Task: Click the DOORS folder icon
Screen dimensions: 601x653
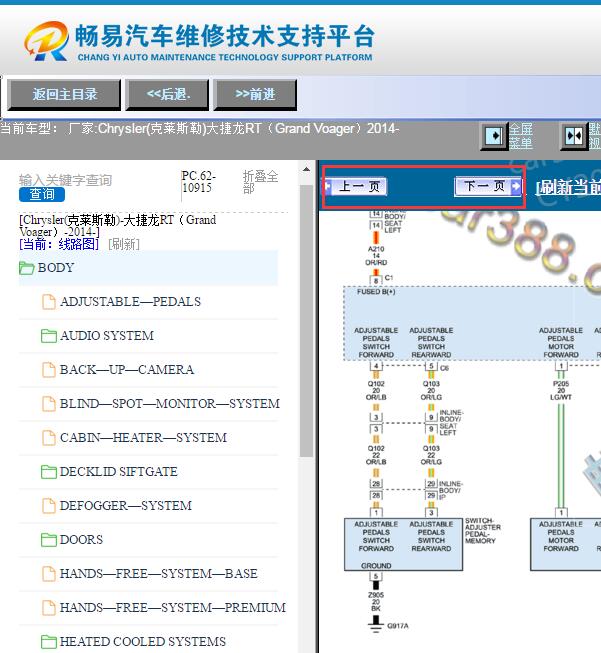Action: pyautogui.click(x=49, y=540)
